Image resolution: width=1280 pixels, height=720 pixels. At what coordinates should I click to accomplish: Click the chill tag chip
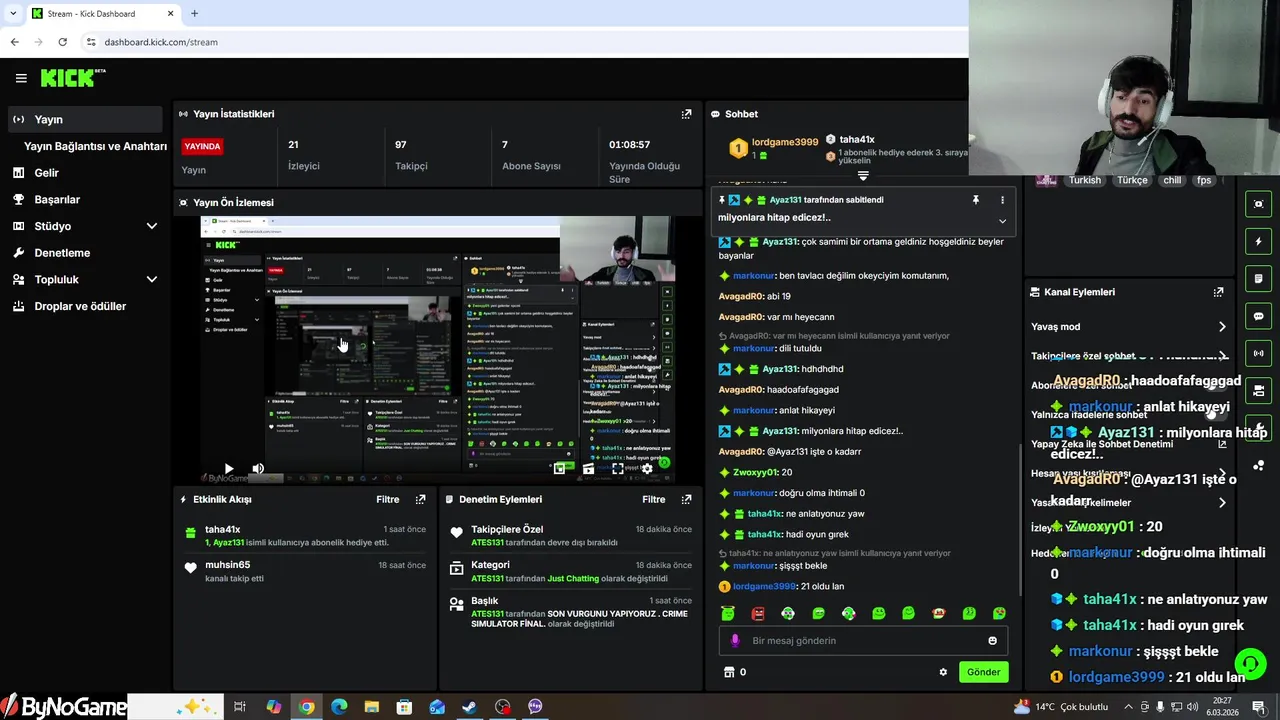coord(1172,181)
